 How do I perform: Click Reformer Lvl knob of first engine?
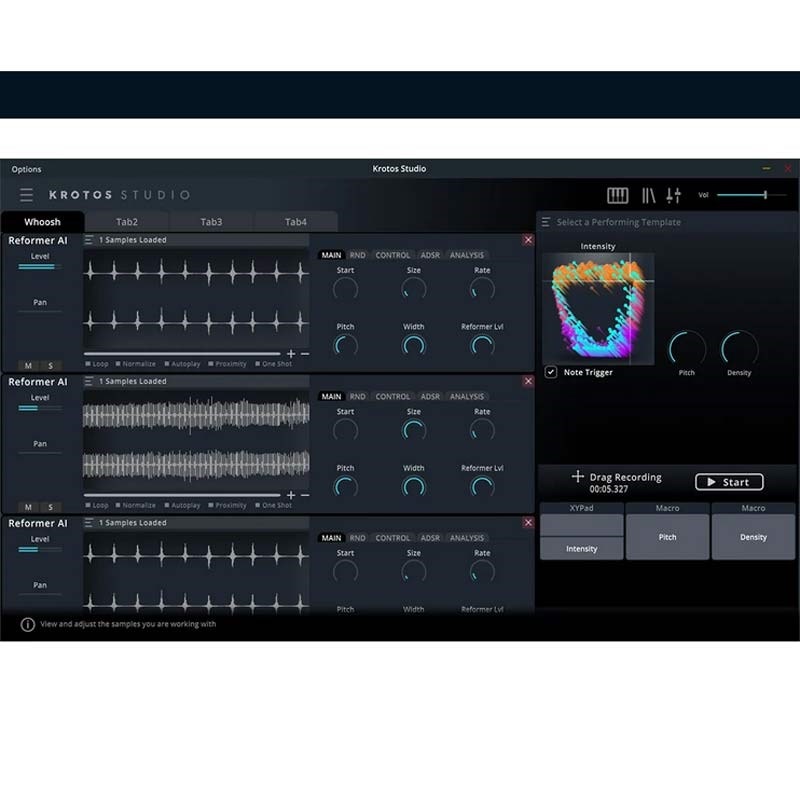pos(482,346)
